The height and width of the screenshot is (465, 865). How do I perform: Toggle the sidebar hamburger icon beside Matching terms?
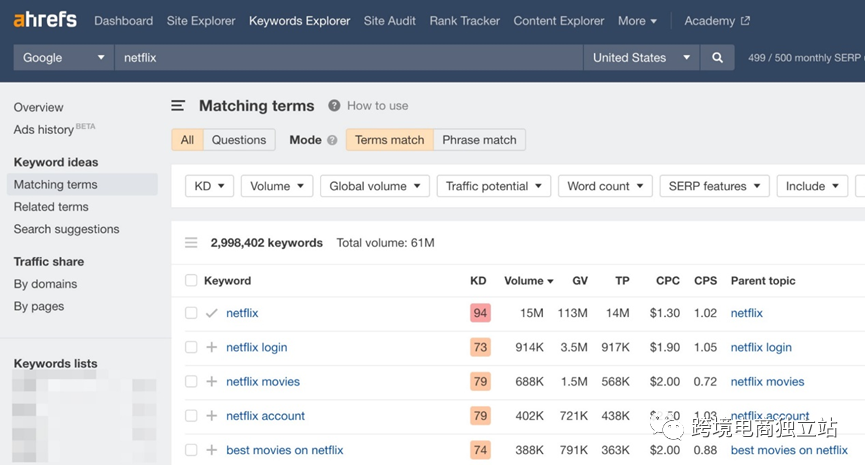pos(178,105)
